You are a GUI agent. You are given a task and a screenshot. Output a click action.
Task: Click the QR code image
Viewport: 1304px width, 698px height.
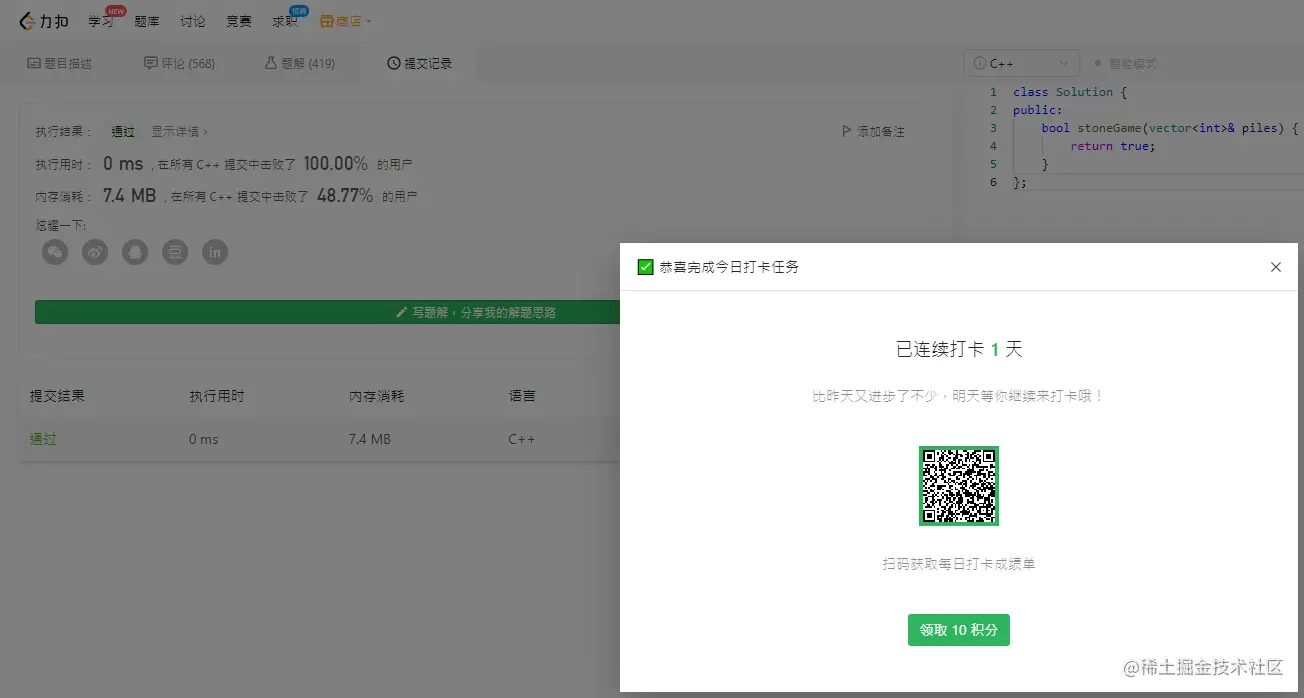pos(959,486)
